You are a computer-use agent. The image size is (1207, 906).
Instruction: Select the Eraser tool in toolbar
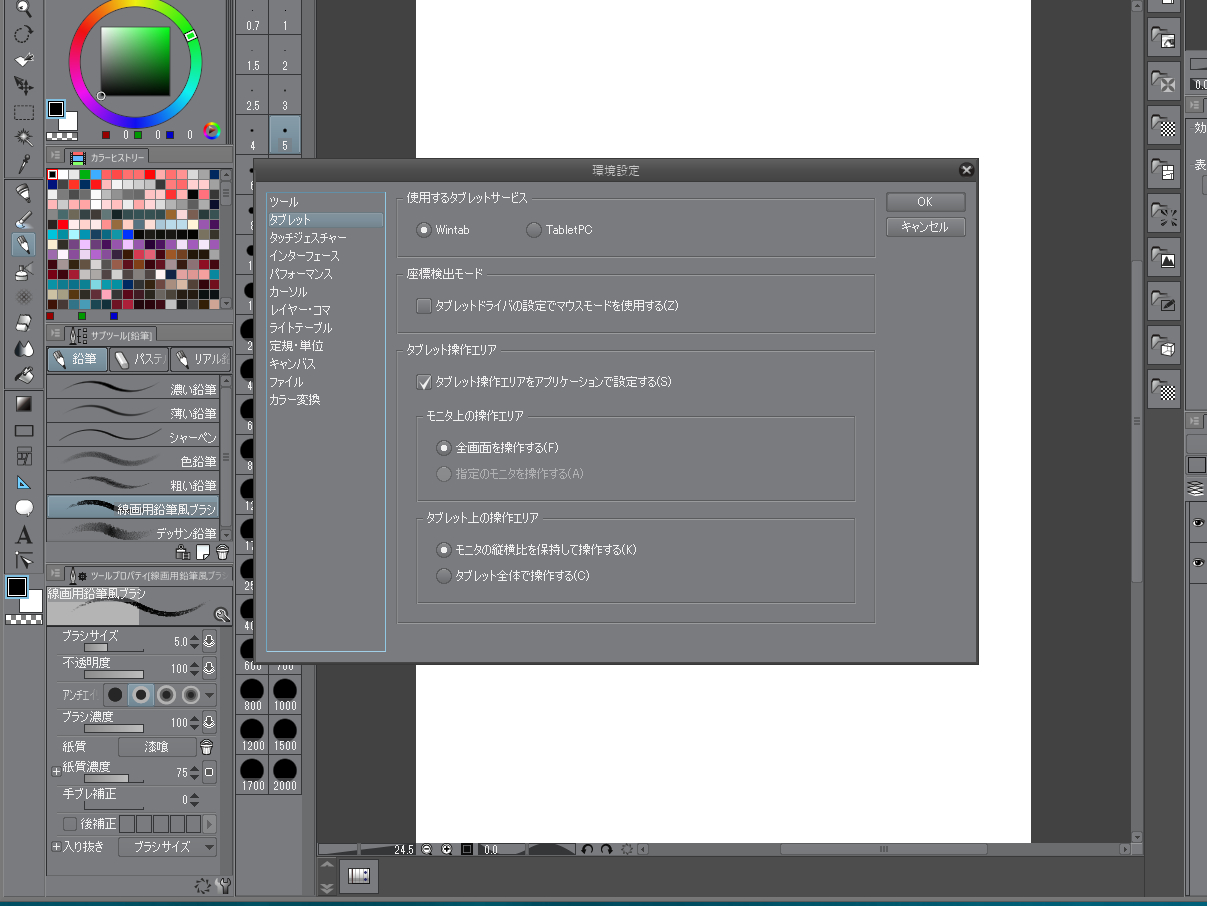pos(24,323)
